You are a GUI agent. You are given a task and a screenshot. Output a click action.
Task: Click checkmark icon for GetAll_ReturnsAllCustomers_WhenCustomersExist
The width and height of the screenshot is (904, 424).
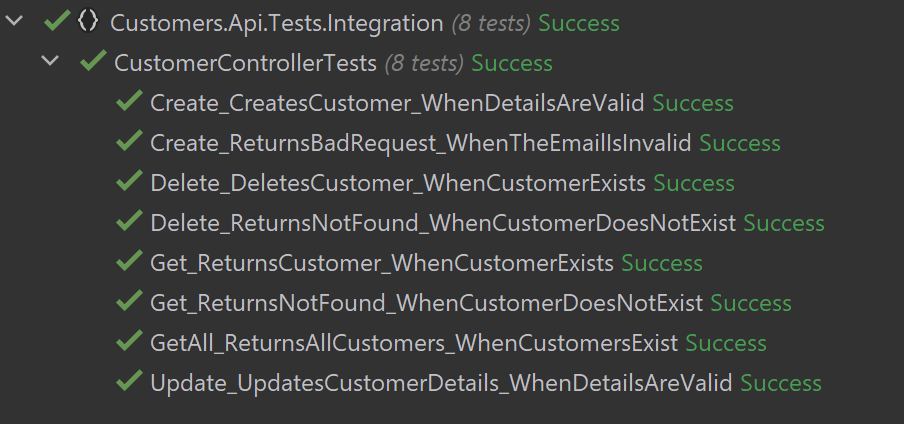point(129,343)
